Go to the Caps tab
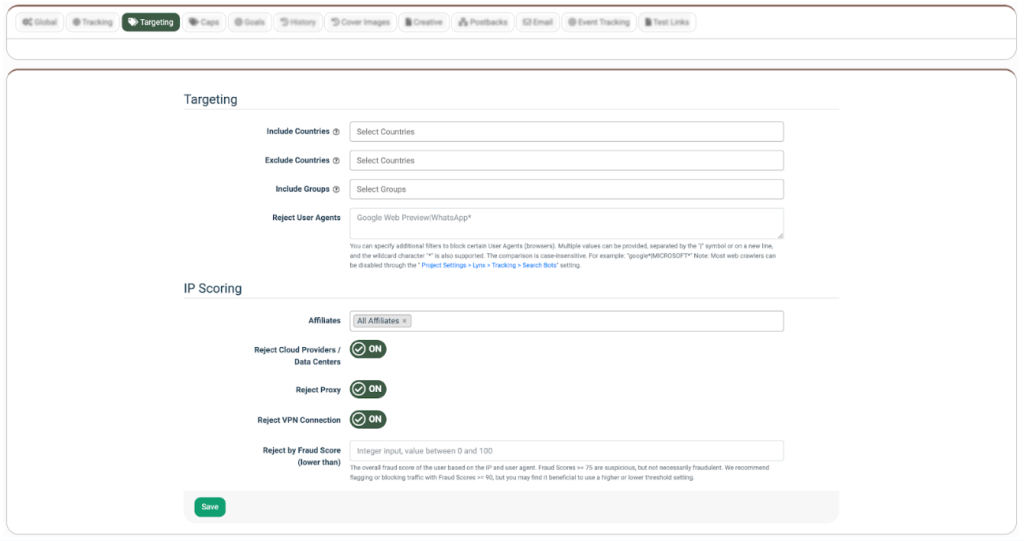 click(x=204, y=22)
